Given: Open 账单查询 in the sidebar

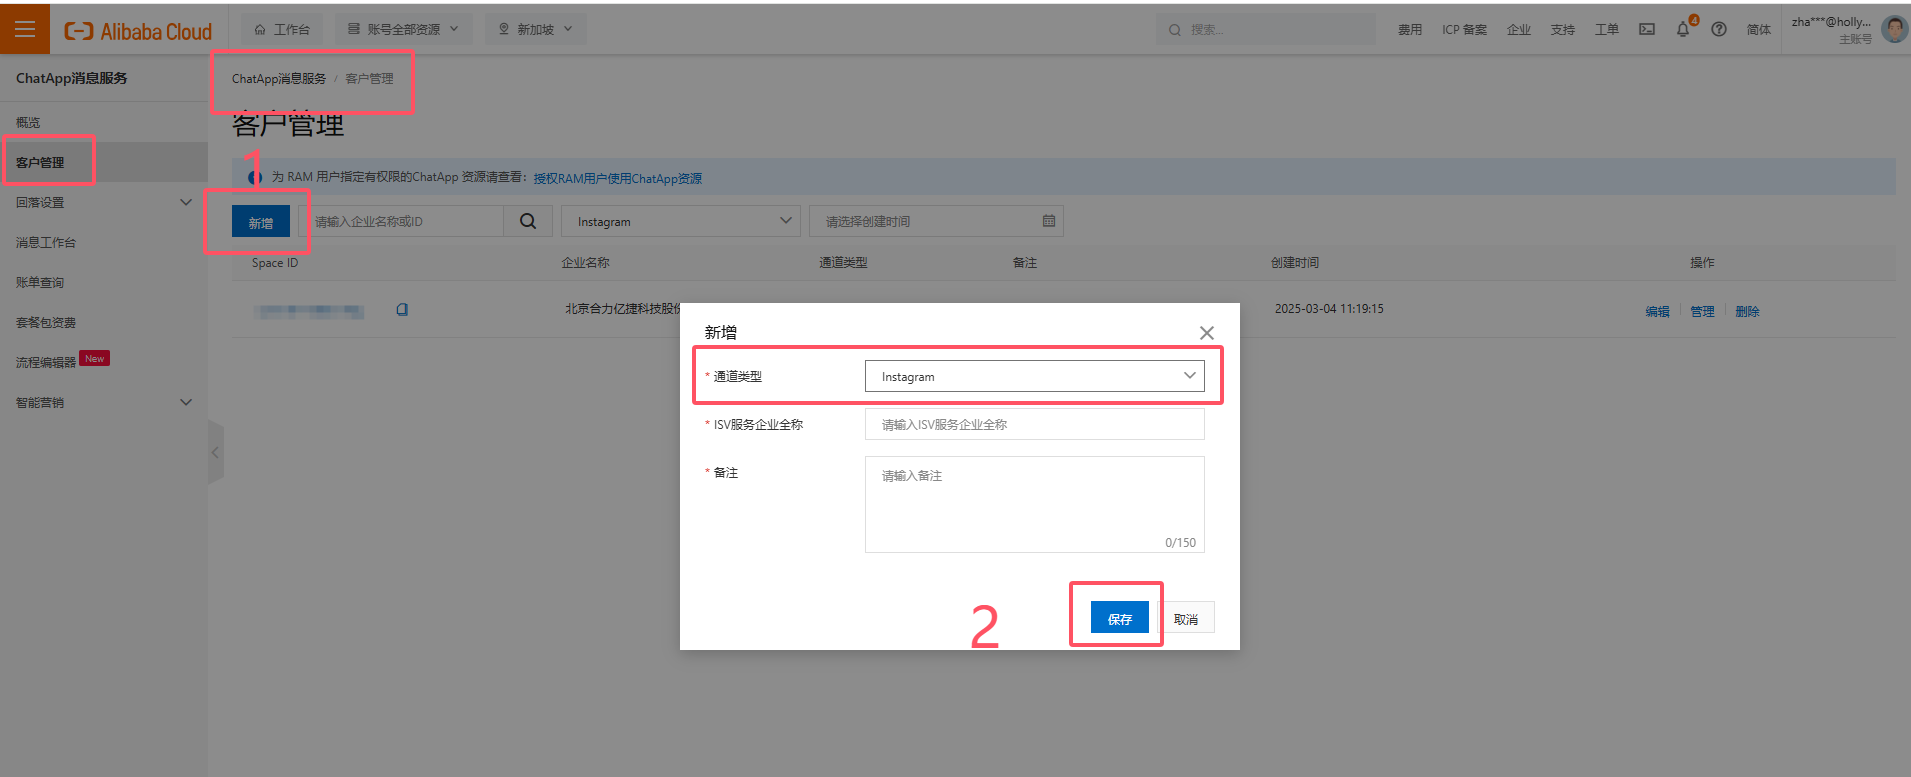Looking at the screenshot, I should (104, 282).
